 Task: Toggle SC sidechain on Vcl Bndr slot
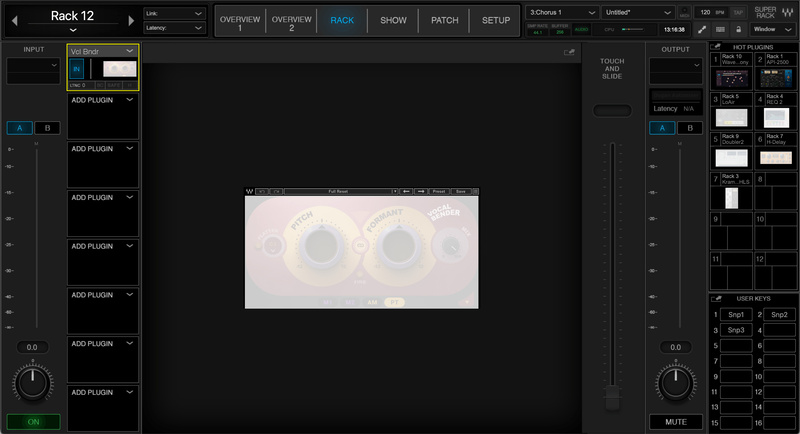pyautogui.click(x=100, y=85)
